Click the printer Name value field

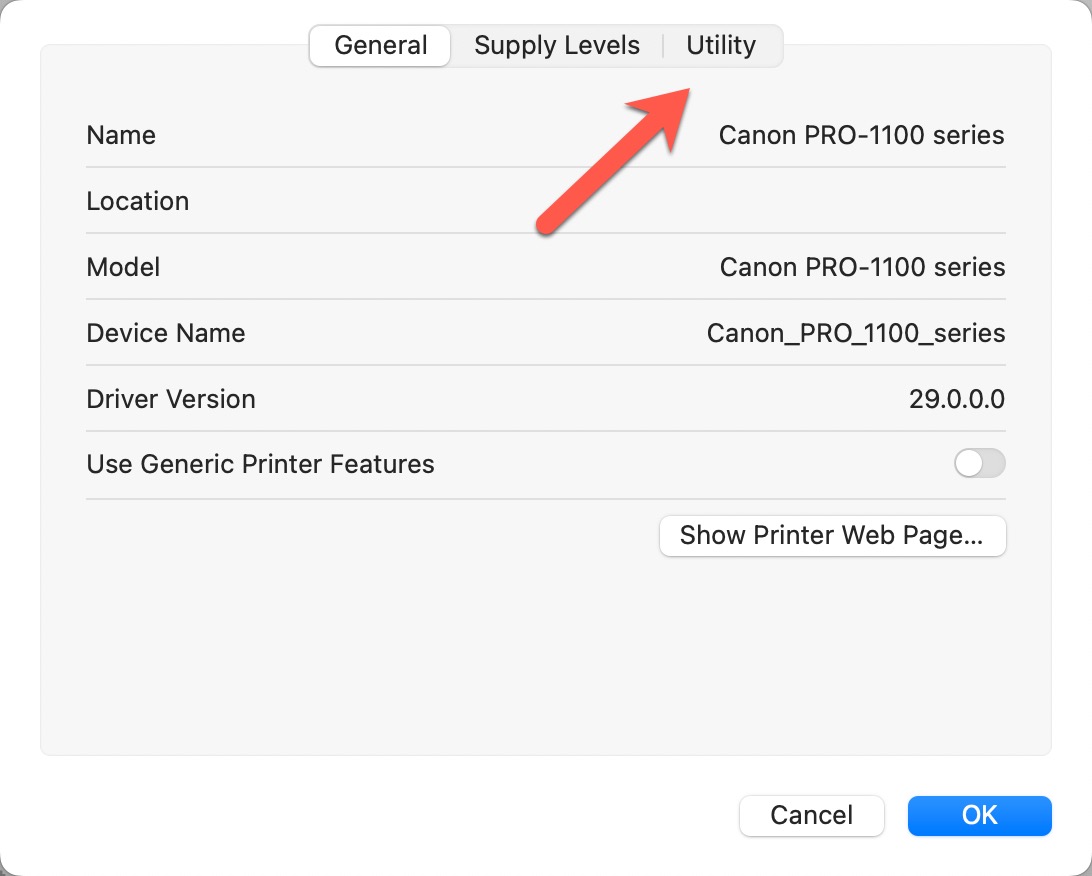pos(861,135)
